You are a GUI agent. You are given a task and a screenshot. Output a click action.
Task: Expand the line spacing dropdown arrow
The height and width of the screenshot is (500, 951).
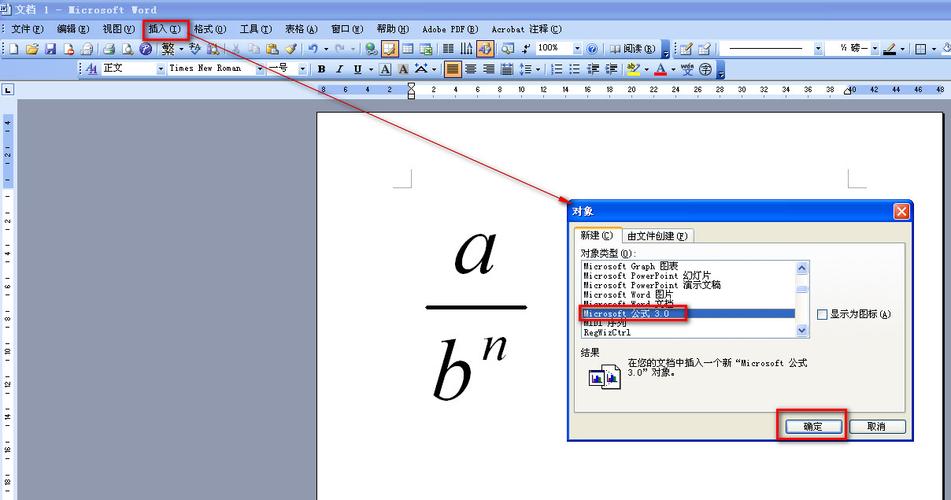tap(537, 69)
